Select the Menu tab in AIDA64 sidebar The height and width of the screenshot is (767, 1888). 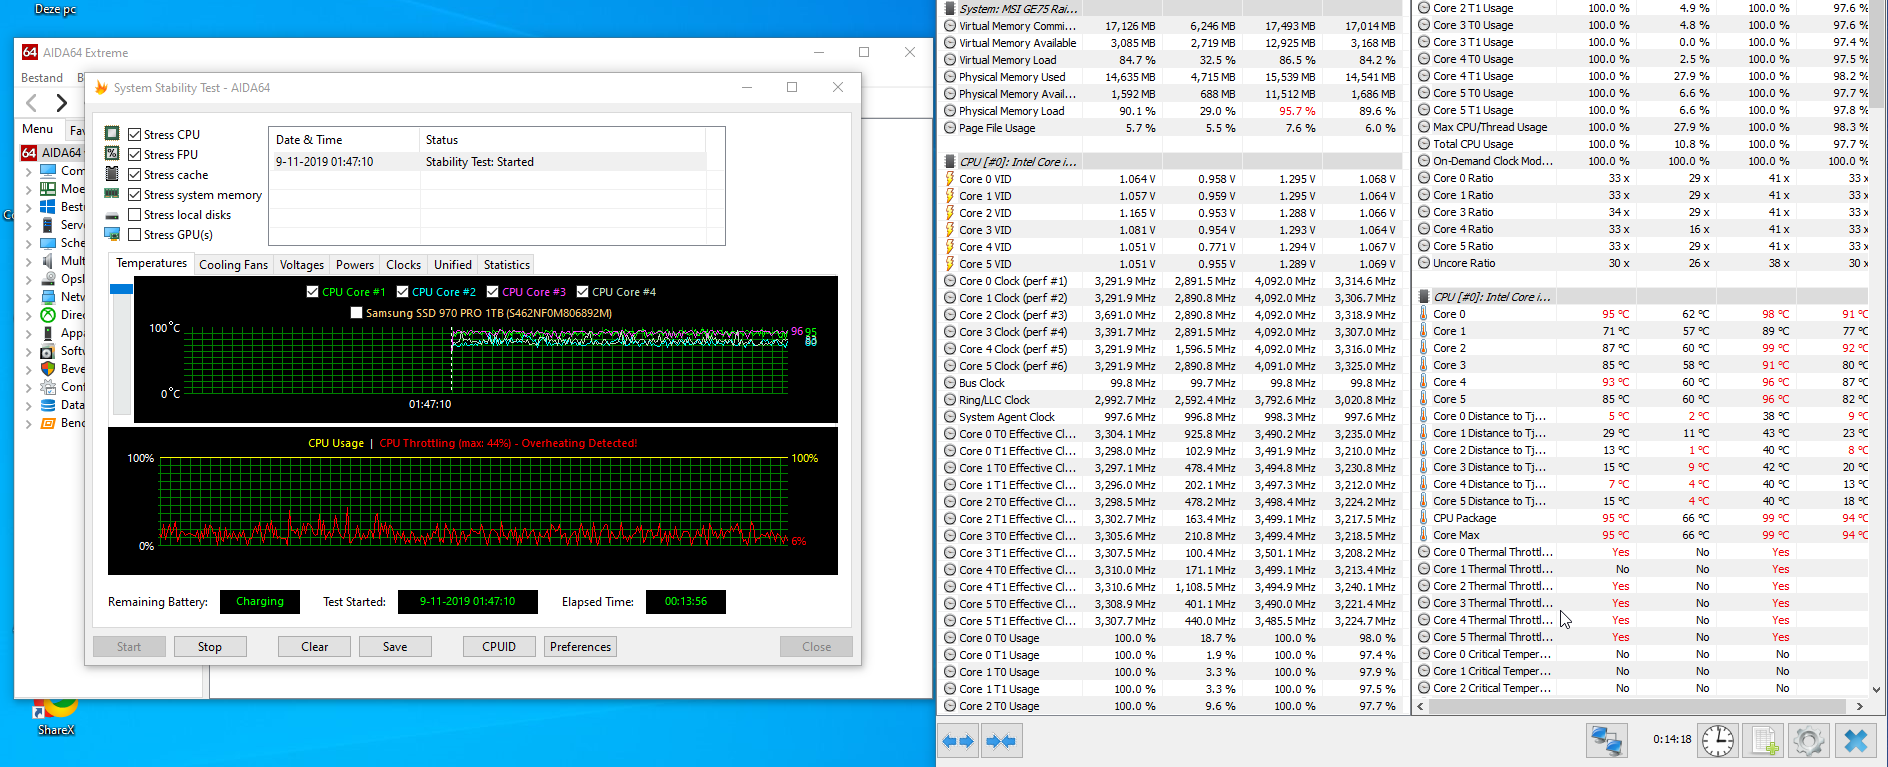point(38,129)
